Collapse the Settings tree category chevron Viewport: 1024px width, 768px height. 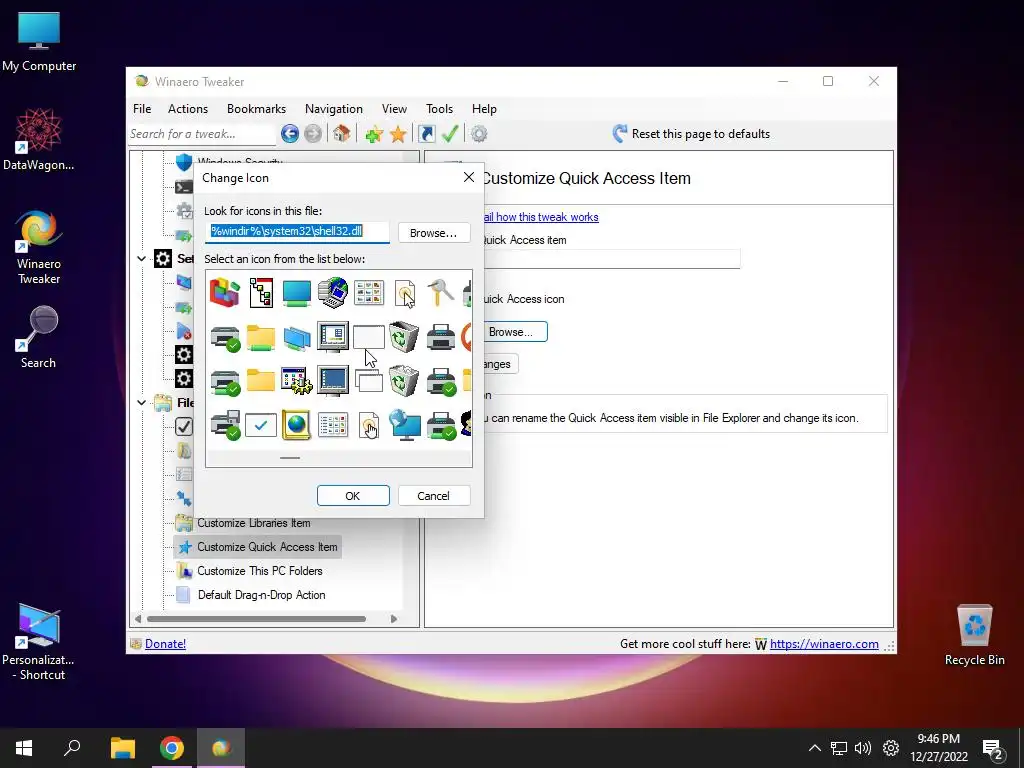pyautogui.click(x=141, y=259)
